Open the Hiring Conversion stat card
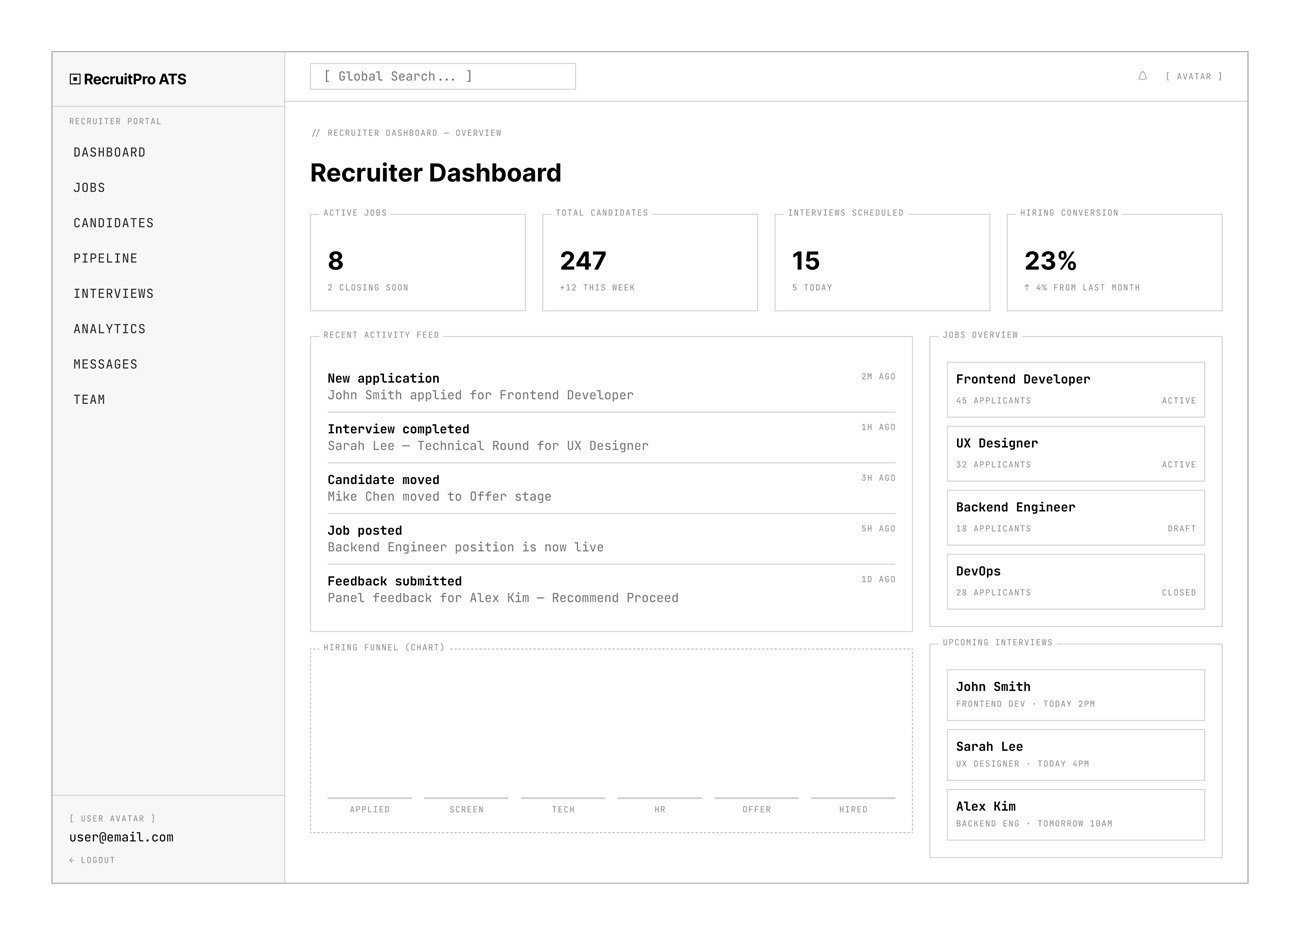 tap(1113, 262)
